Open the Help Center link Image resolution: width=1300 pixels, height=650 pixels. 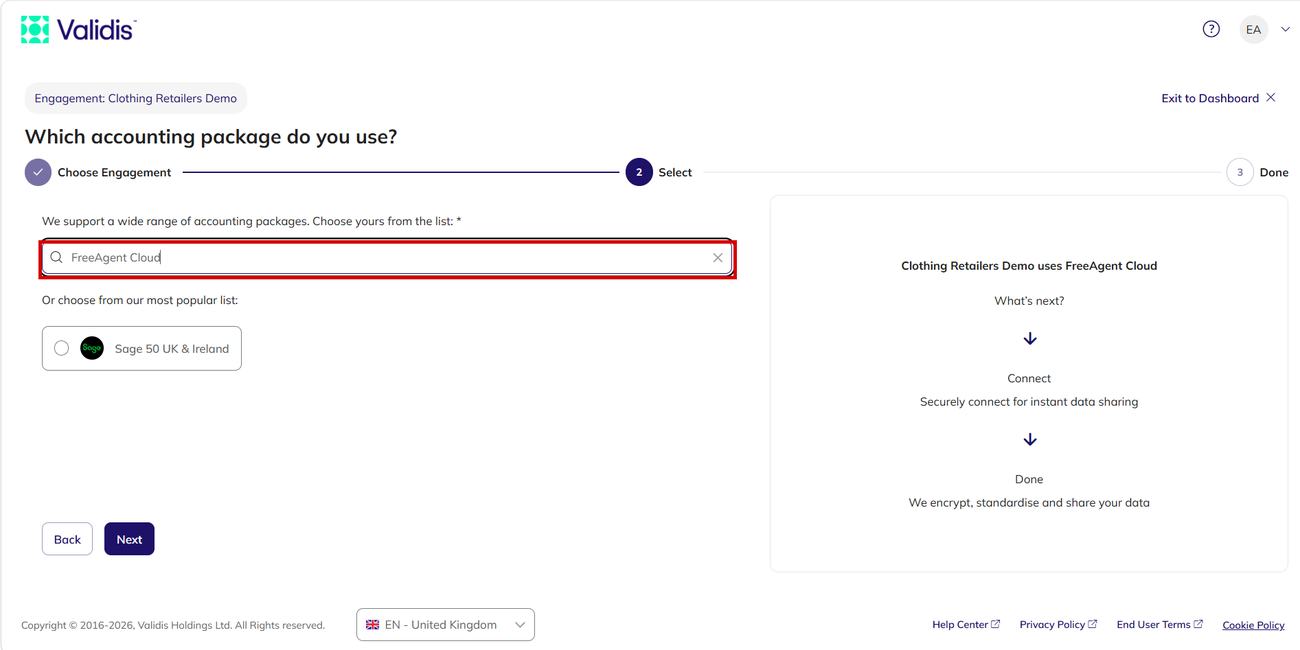[966, 625]
